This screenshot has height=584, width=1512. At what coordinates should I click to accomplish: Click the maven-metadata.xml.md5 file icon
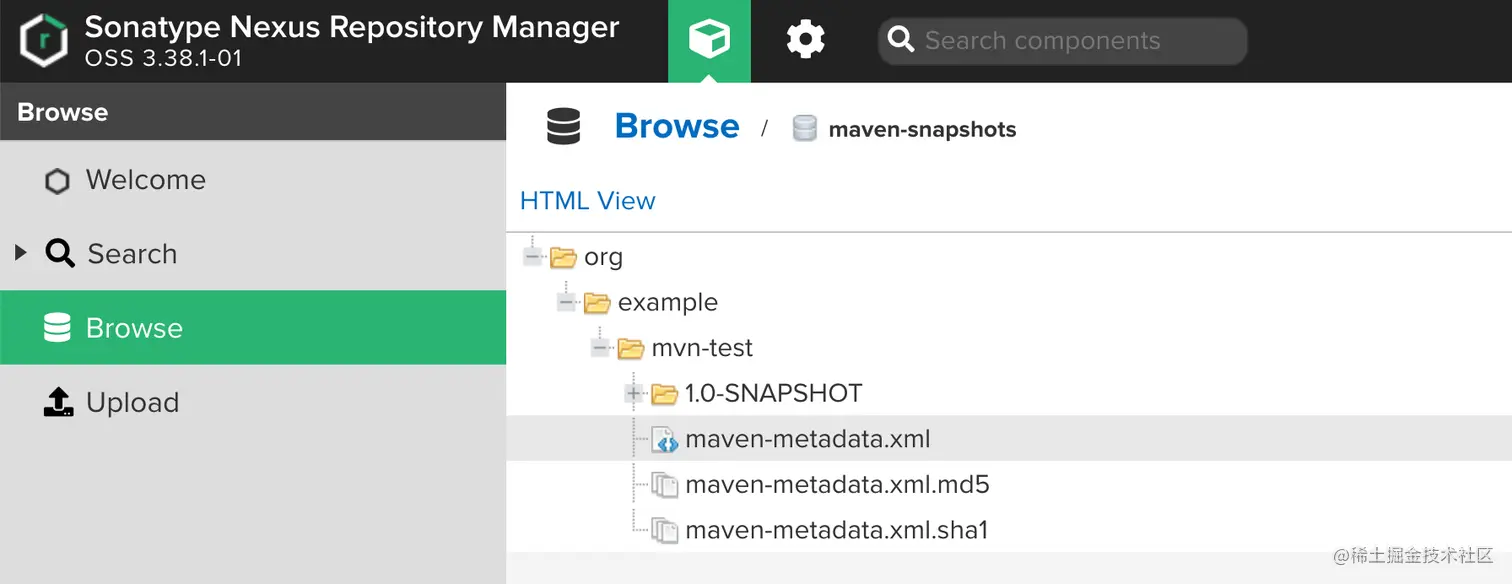pyautogui.click(x=665, y=485)
